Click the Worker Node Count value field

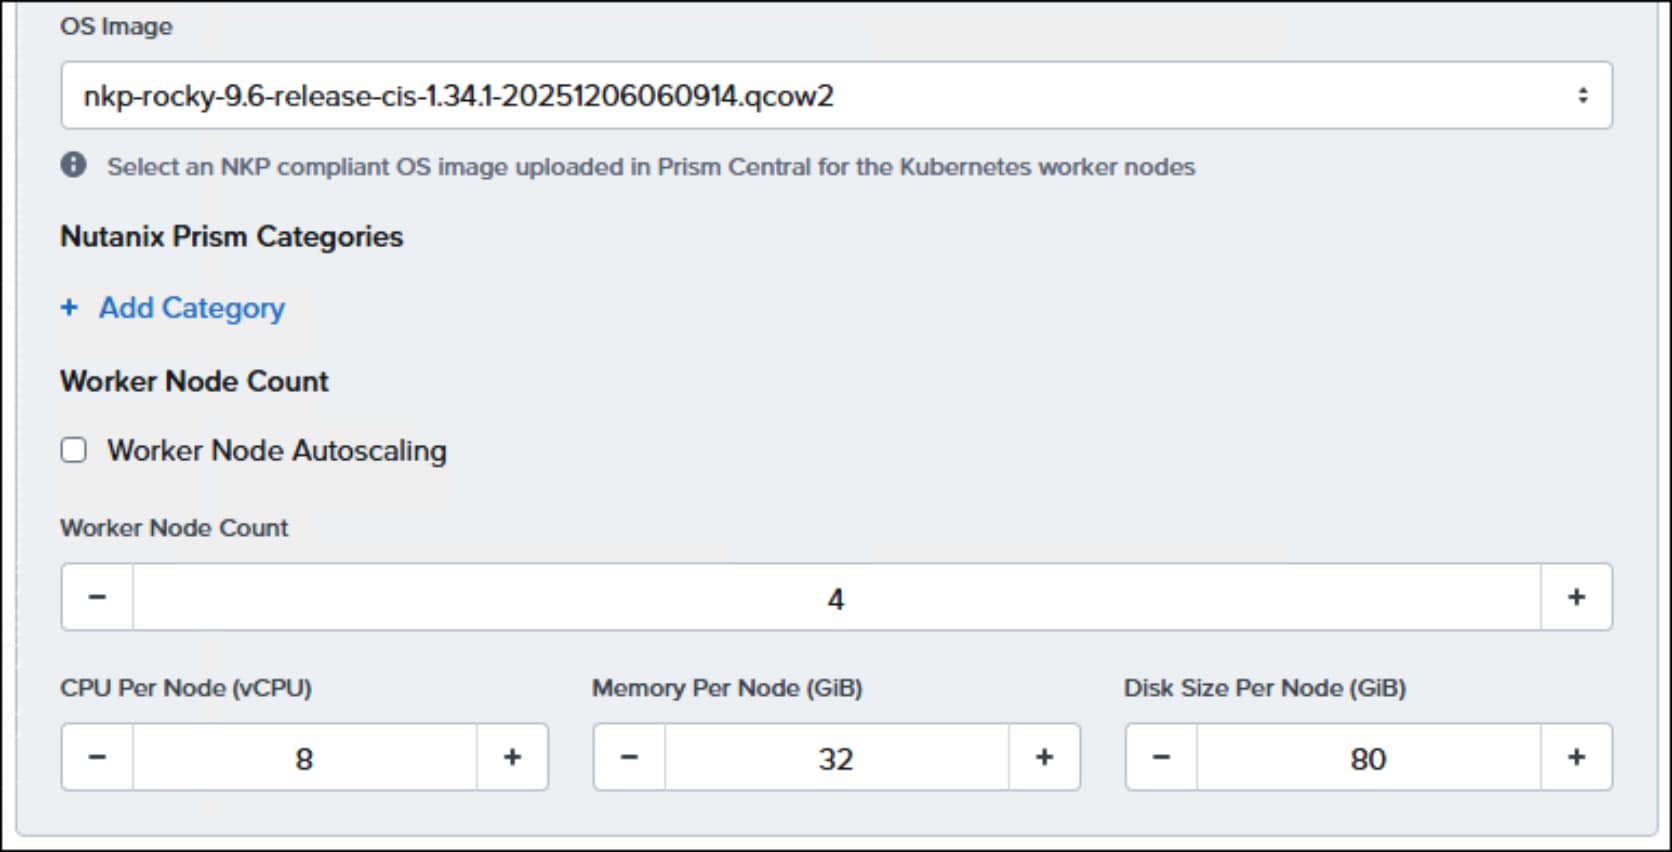coord(836,598)
